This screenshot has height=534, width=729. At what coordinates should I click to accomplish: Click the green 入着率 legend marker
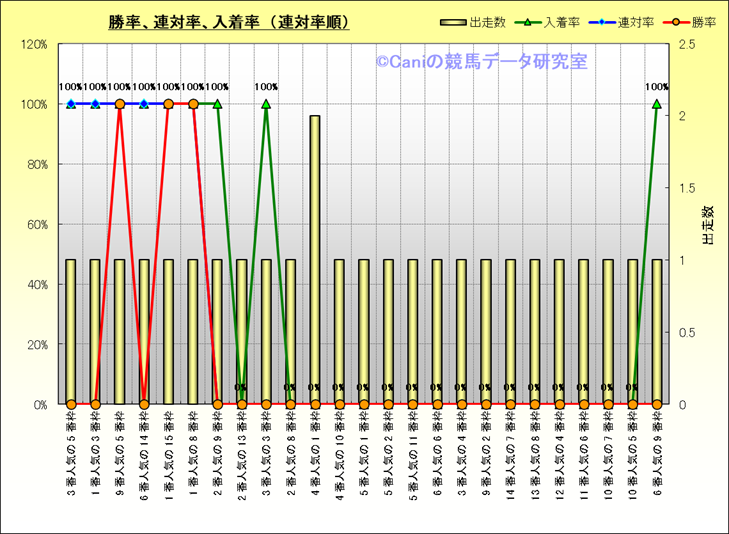(528, 22)
